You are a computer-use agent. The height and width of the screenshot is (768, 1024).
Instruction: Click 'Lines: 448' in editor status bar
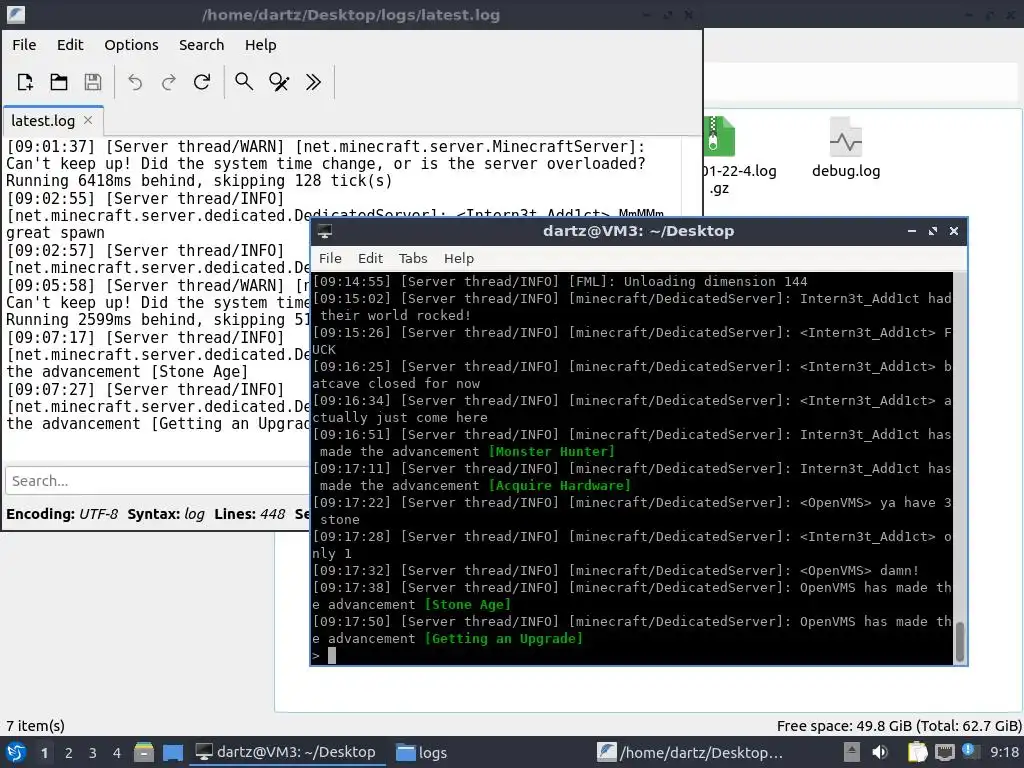click(x=249, y=514)
